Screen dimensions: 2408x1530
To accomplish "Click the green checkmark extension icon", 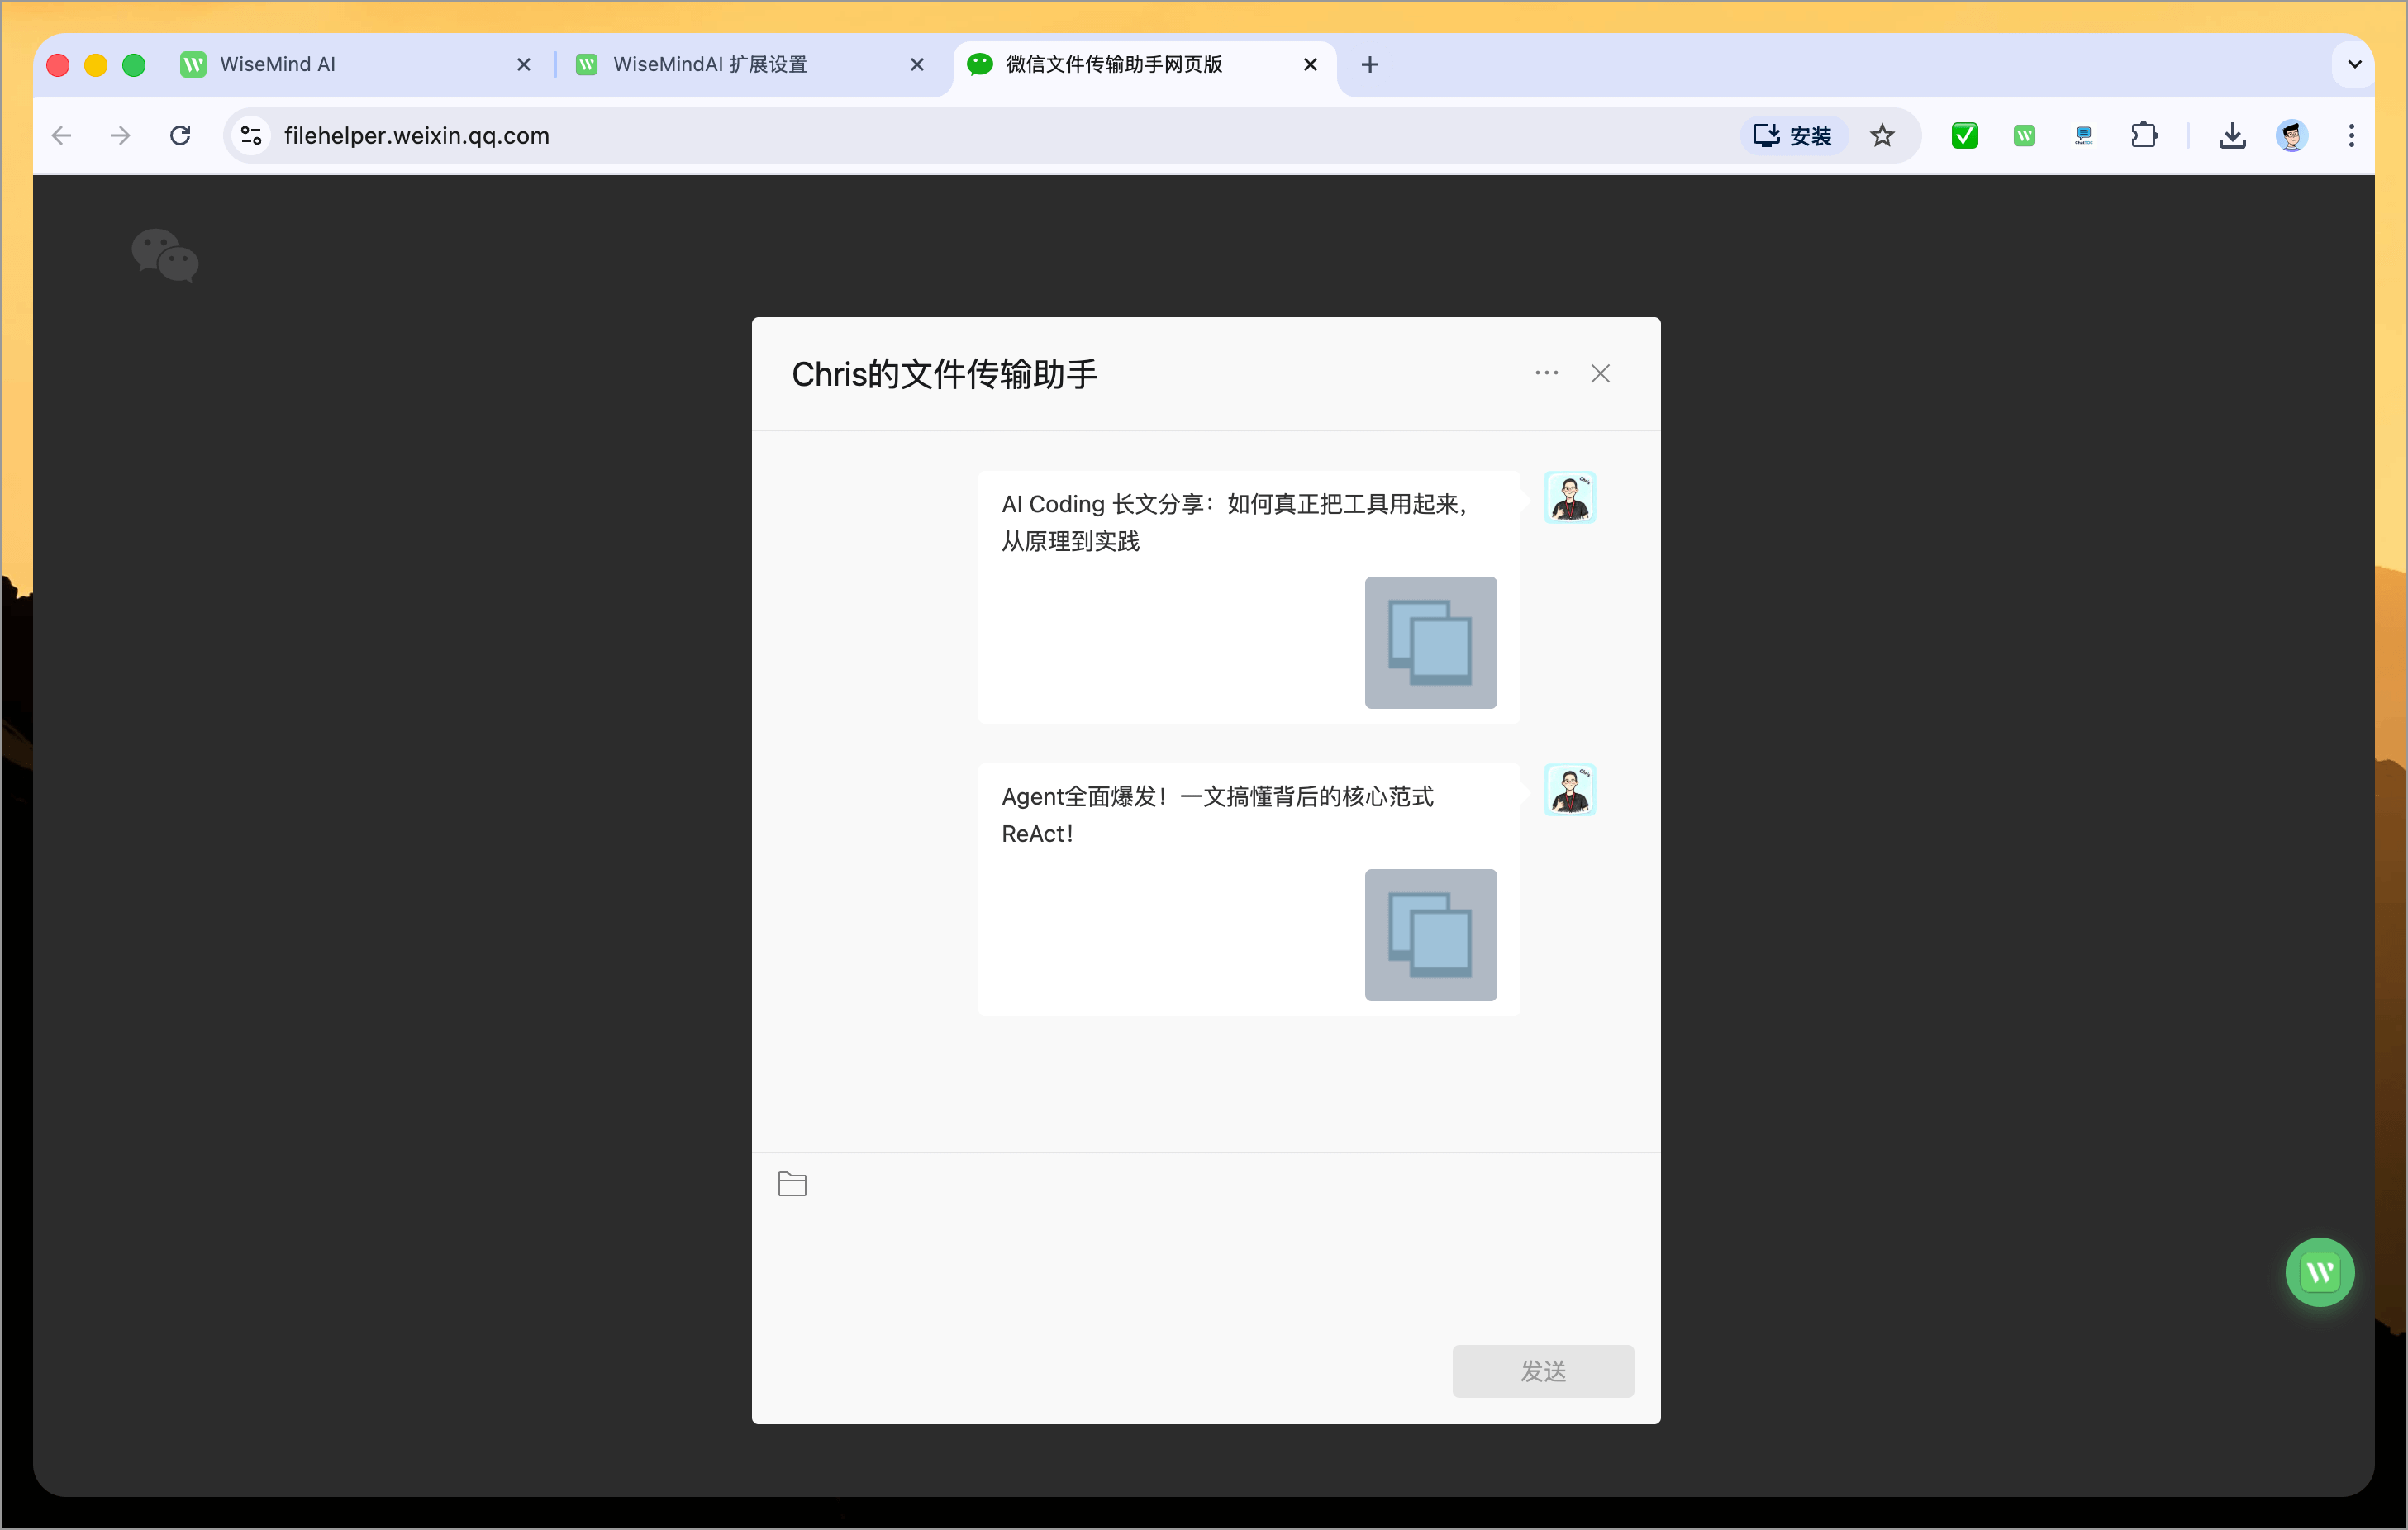I will [1964, 135].
